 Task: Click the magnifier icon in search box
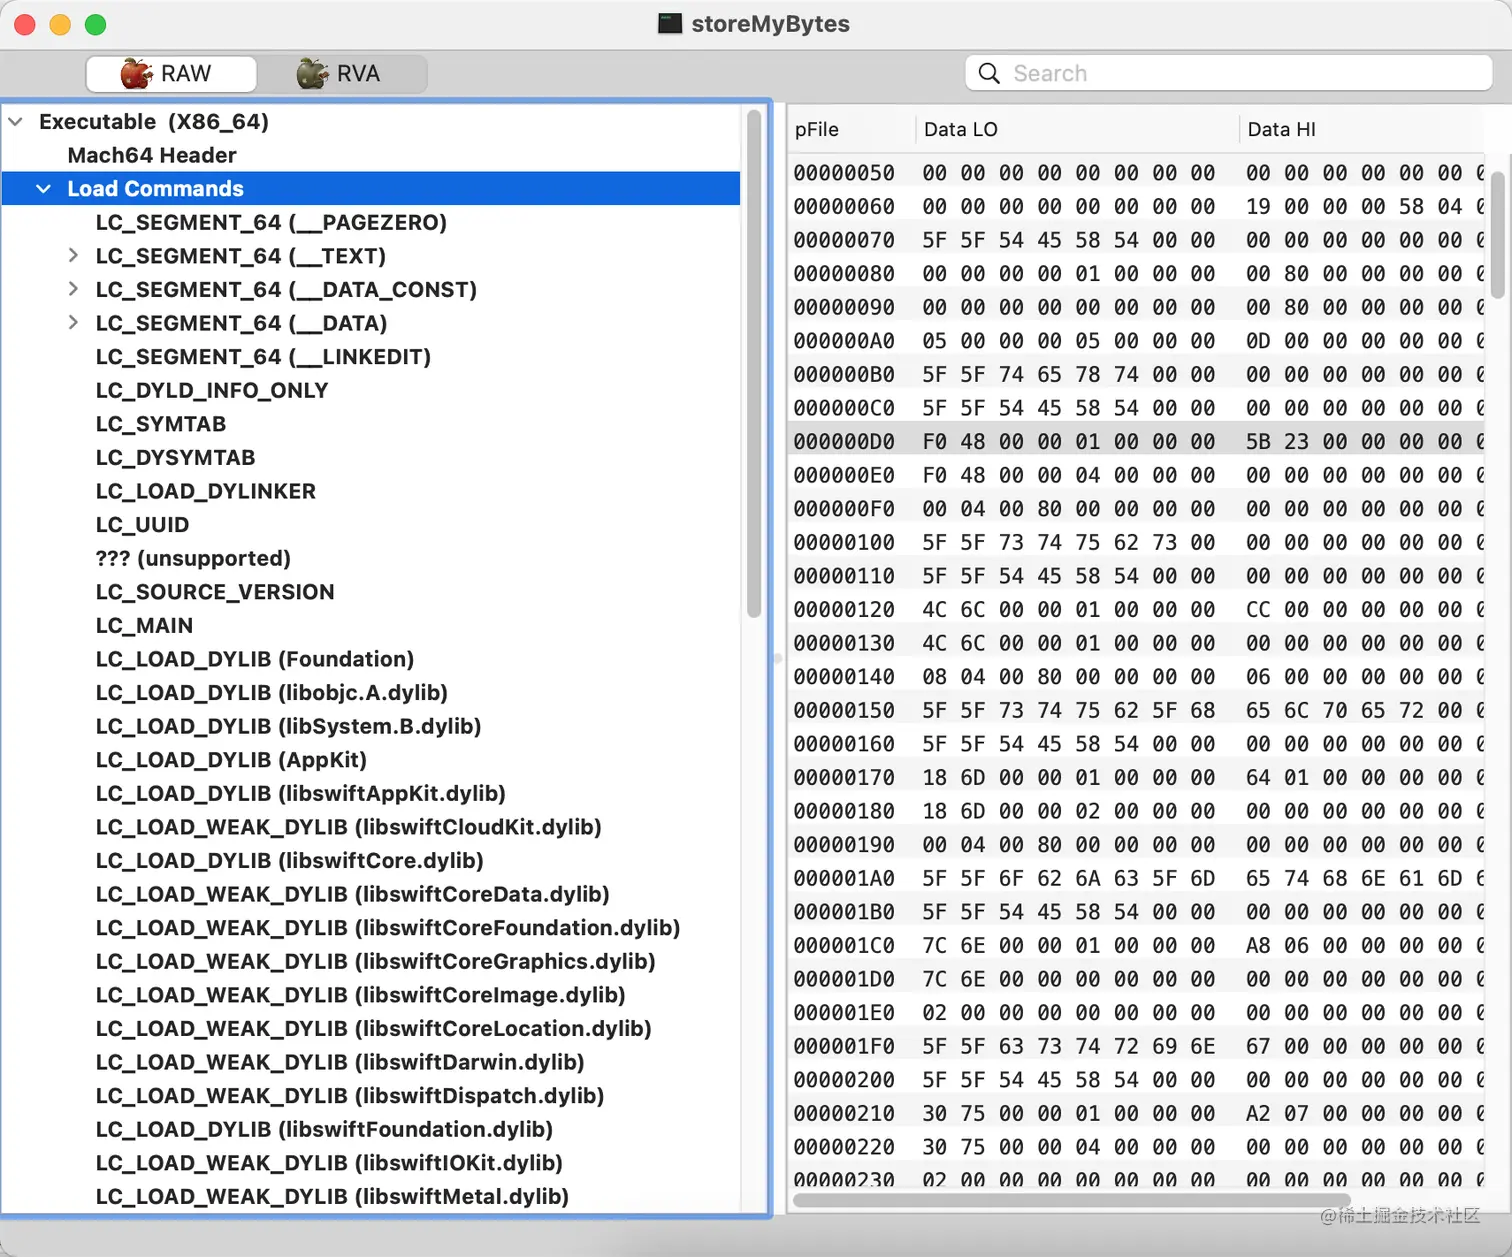[989, 73]
